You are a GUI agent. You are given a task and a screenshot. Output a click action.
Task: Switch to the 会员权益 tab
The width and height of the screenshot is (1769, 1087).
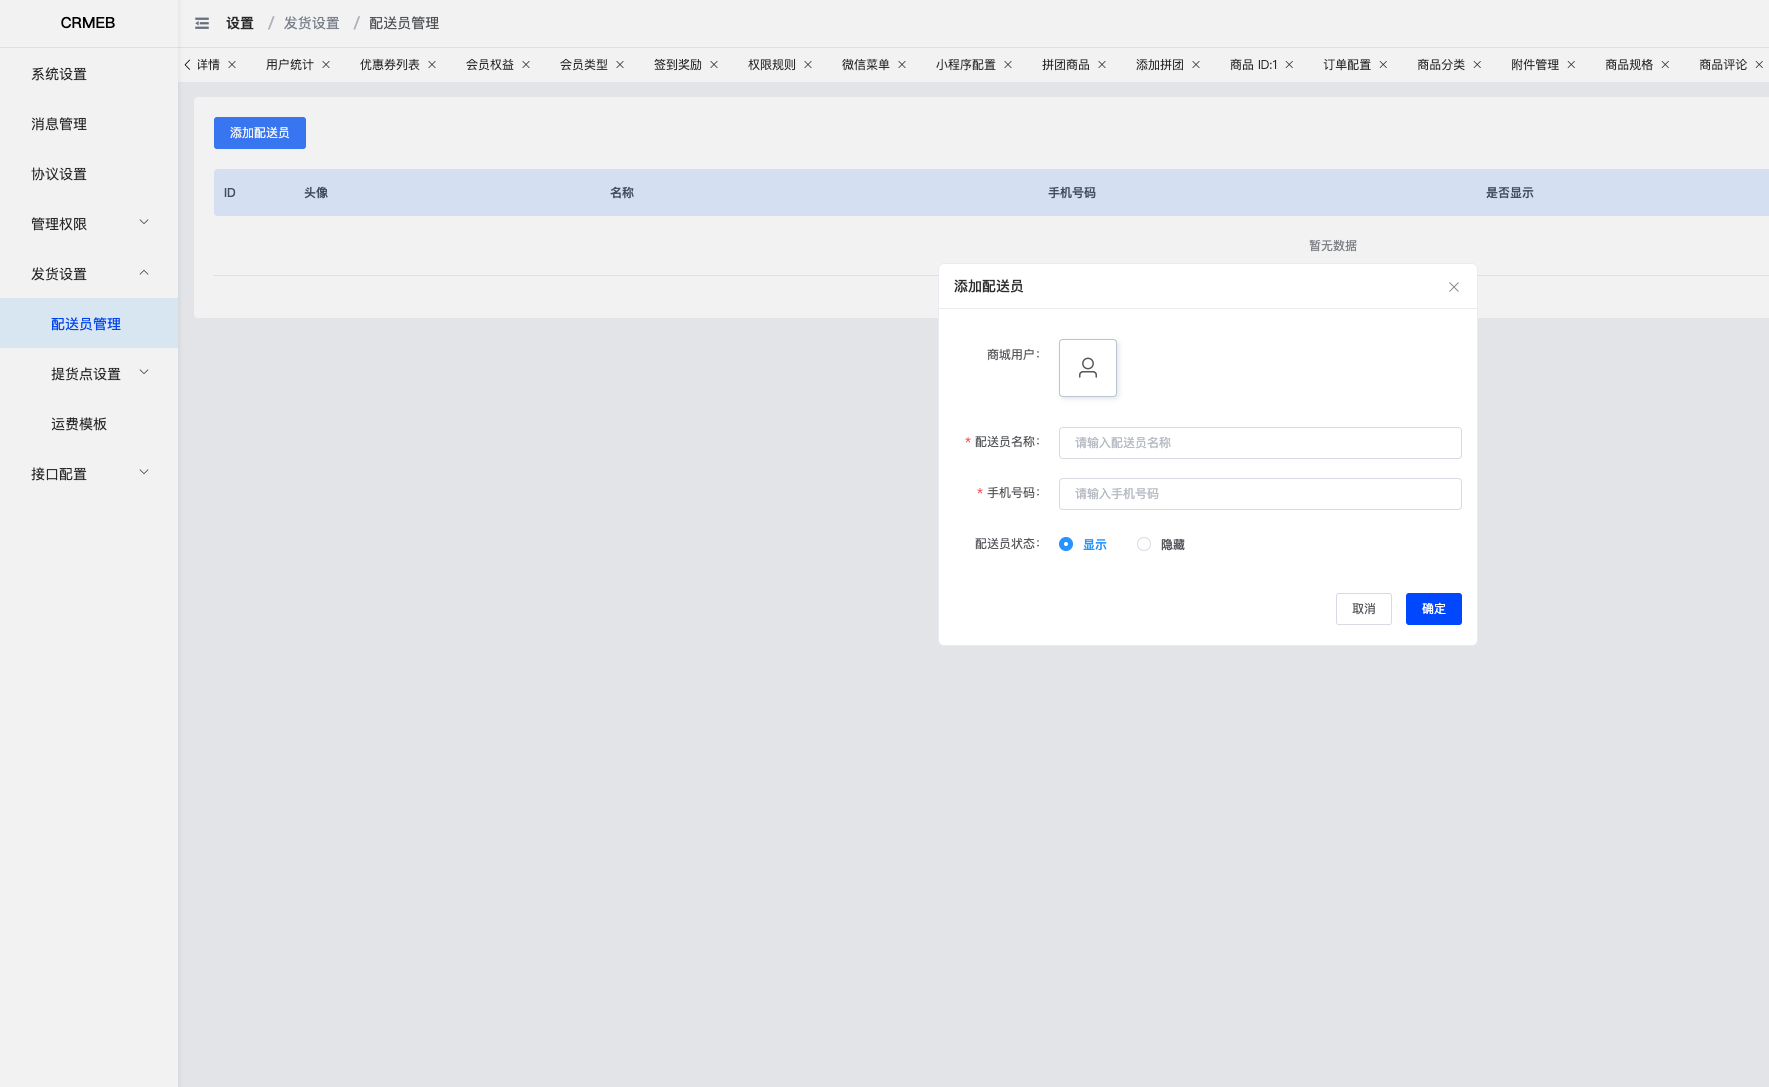tap(490, 64)
